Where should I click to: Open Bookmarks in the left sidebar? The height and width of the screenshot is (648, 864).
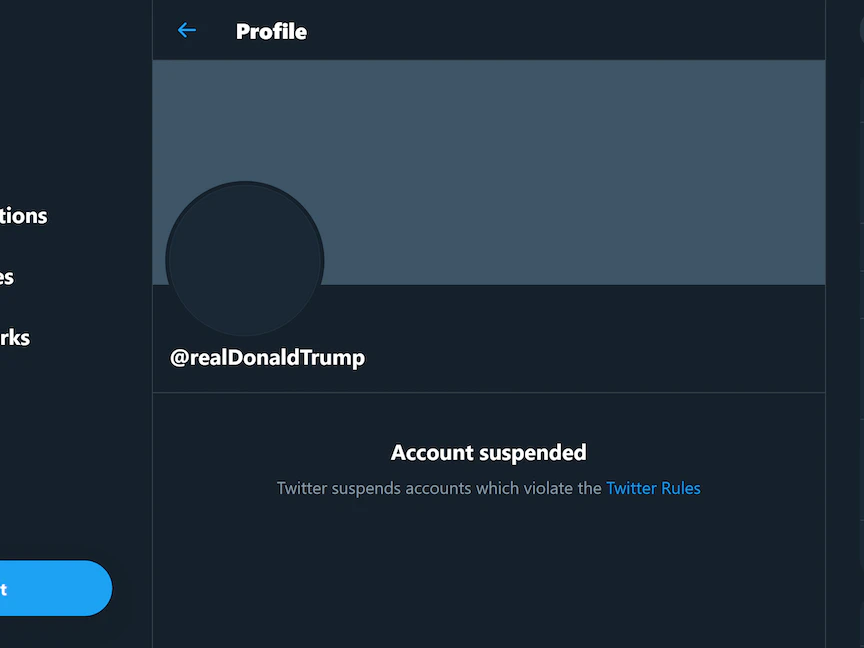coord(16,338)
